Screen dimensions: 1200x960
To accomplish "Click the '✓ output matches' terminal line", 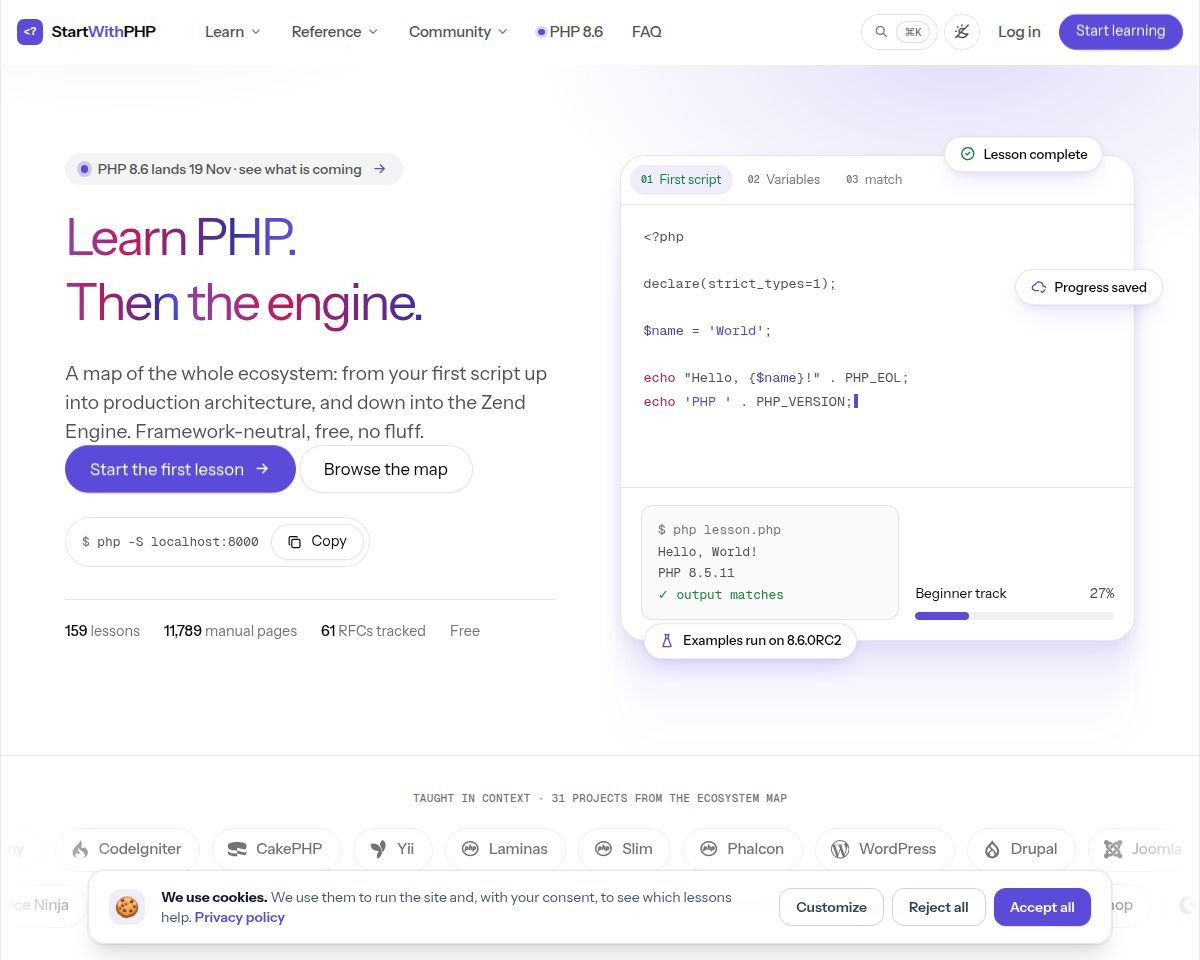I will (721, 595).
